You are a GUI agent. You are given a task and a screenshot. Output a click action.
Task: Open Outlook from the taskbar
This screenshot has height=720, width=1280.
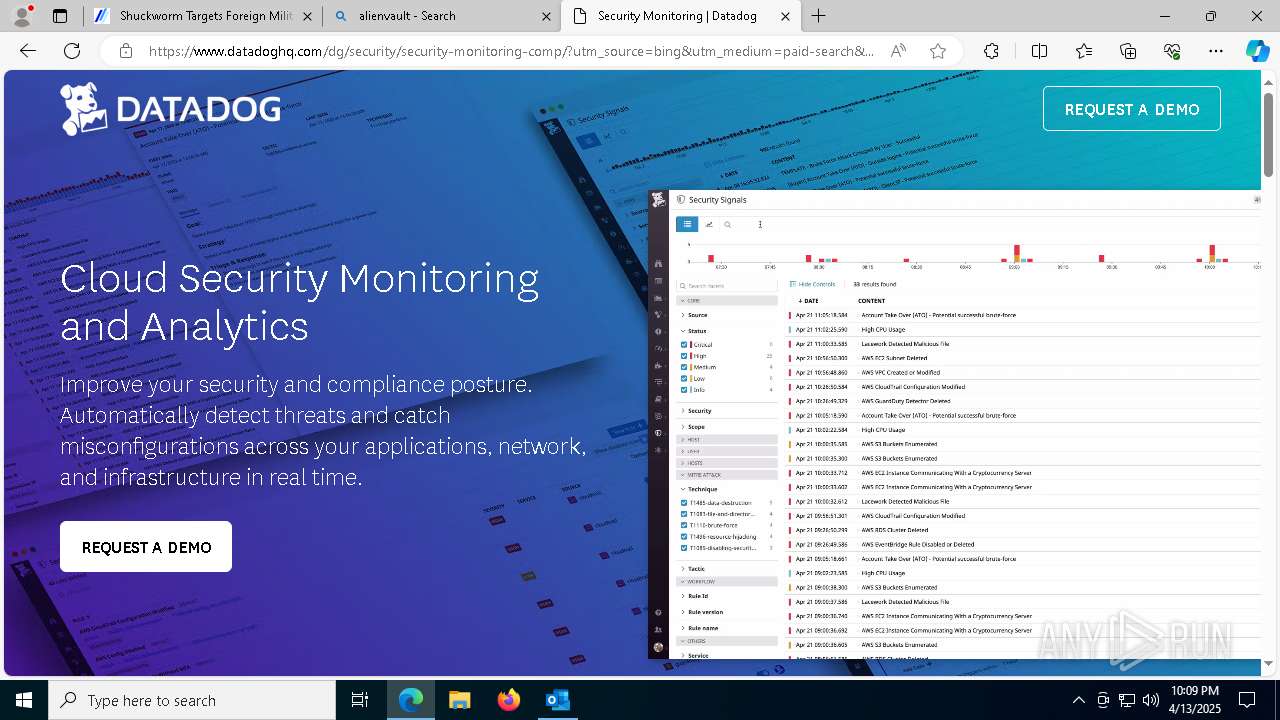tap(557, 700)
